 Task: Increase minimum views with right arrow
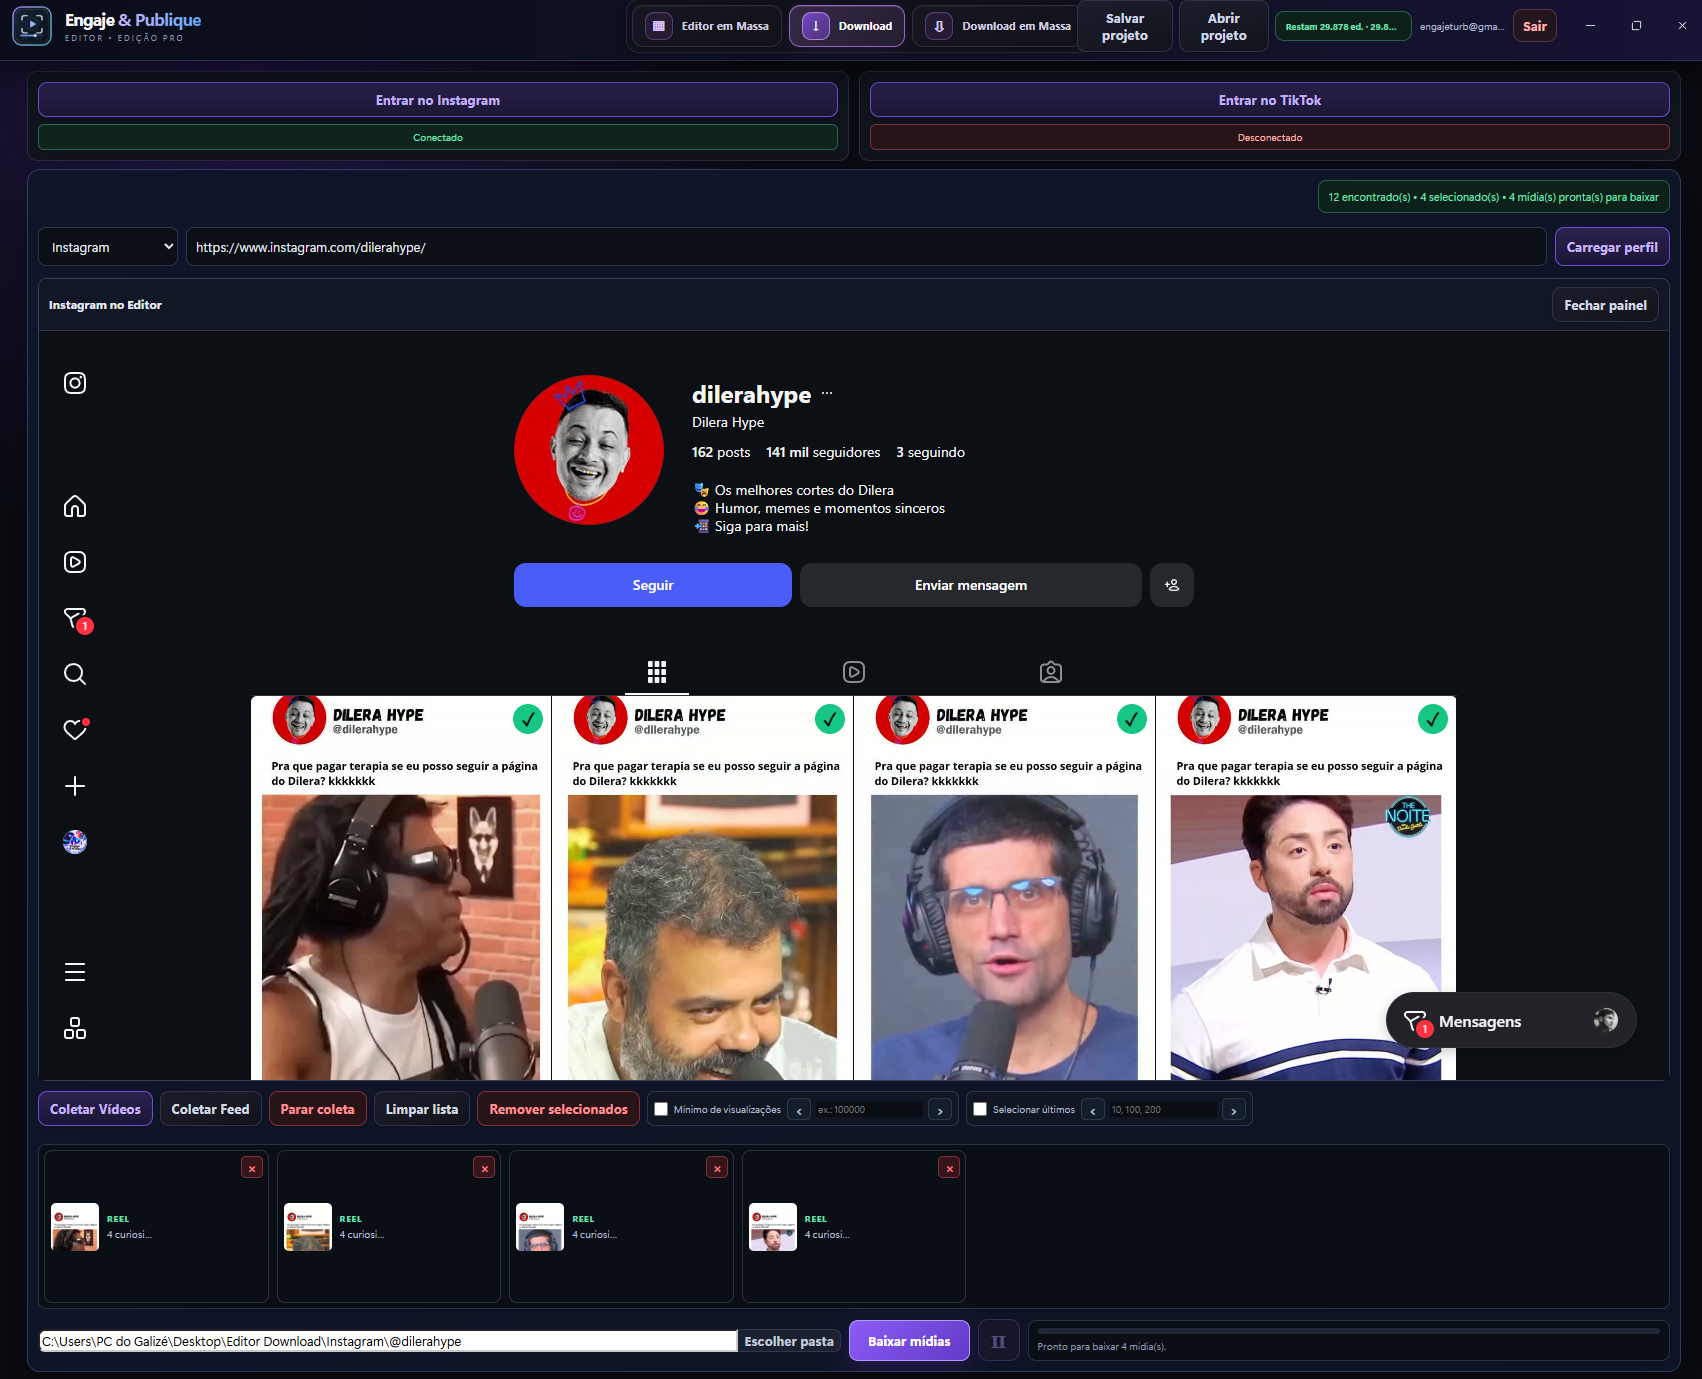point(940,1110)
